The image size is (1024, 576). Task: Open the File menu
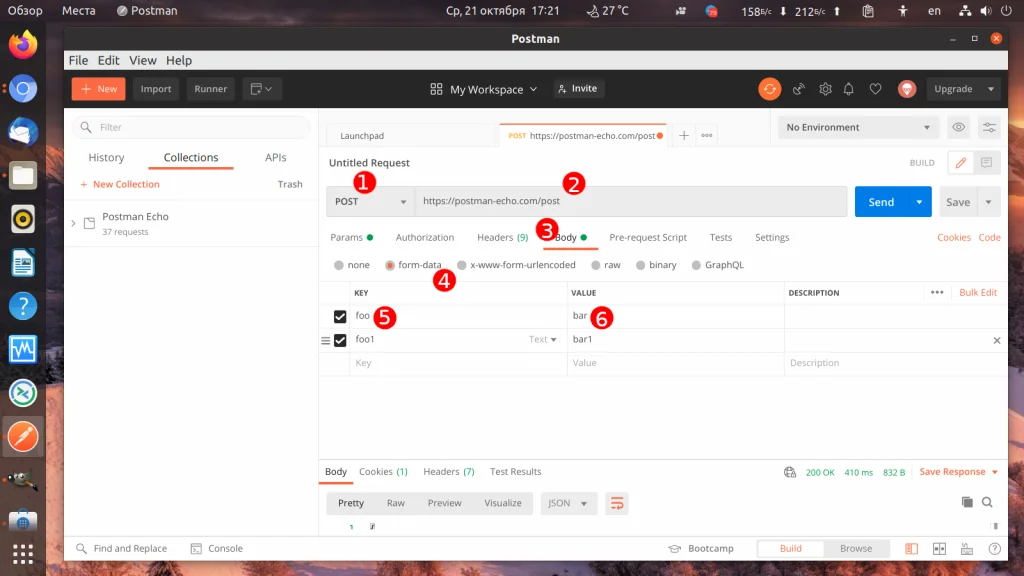(x=78, y=60)
